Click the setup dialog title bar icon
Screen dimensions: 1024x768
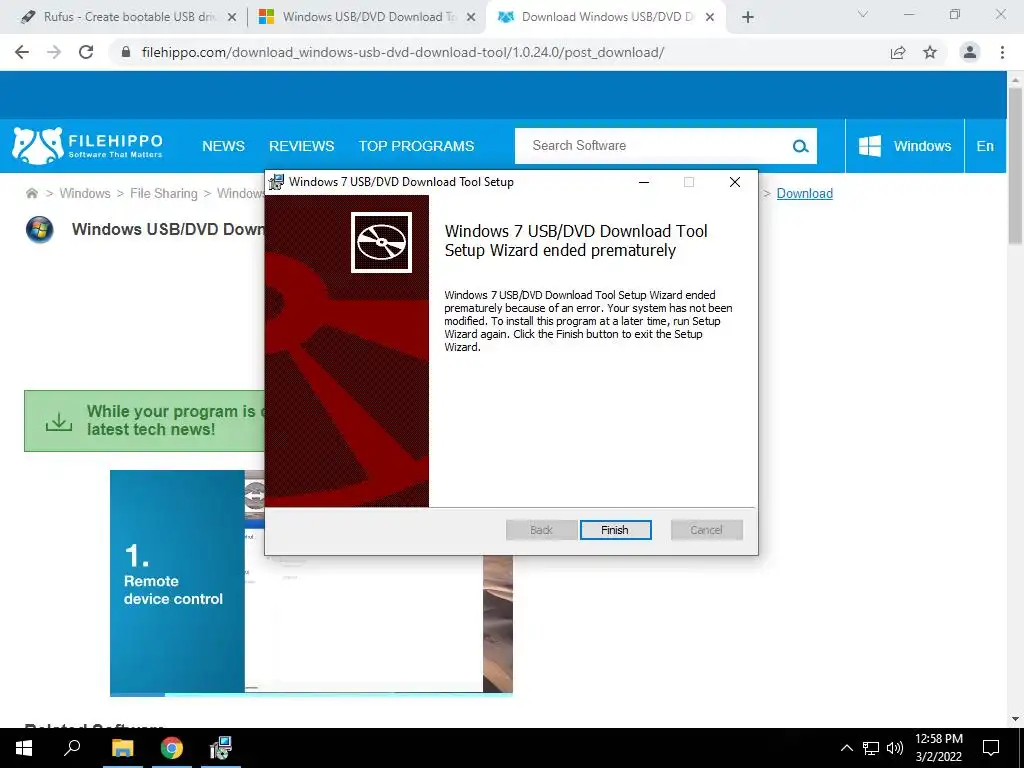(x=277, y=182)
